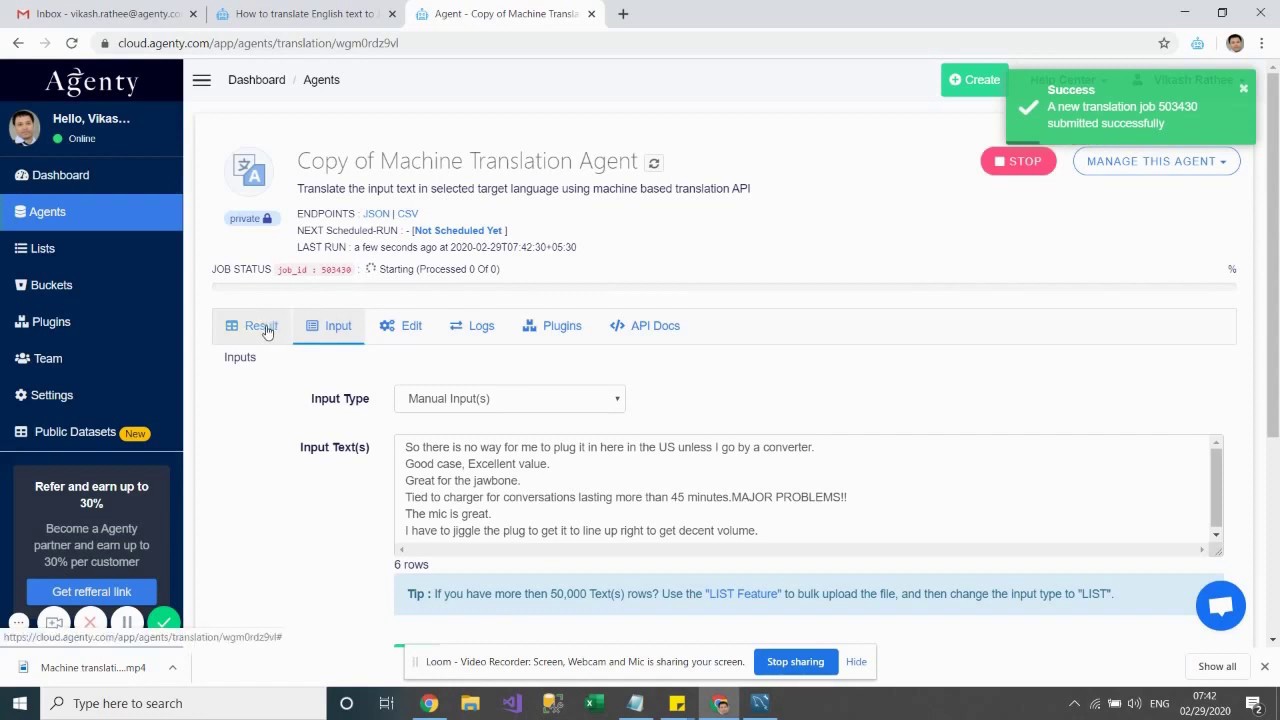Stop the running agent job

coord(1018,161)
